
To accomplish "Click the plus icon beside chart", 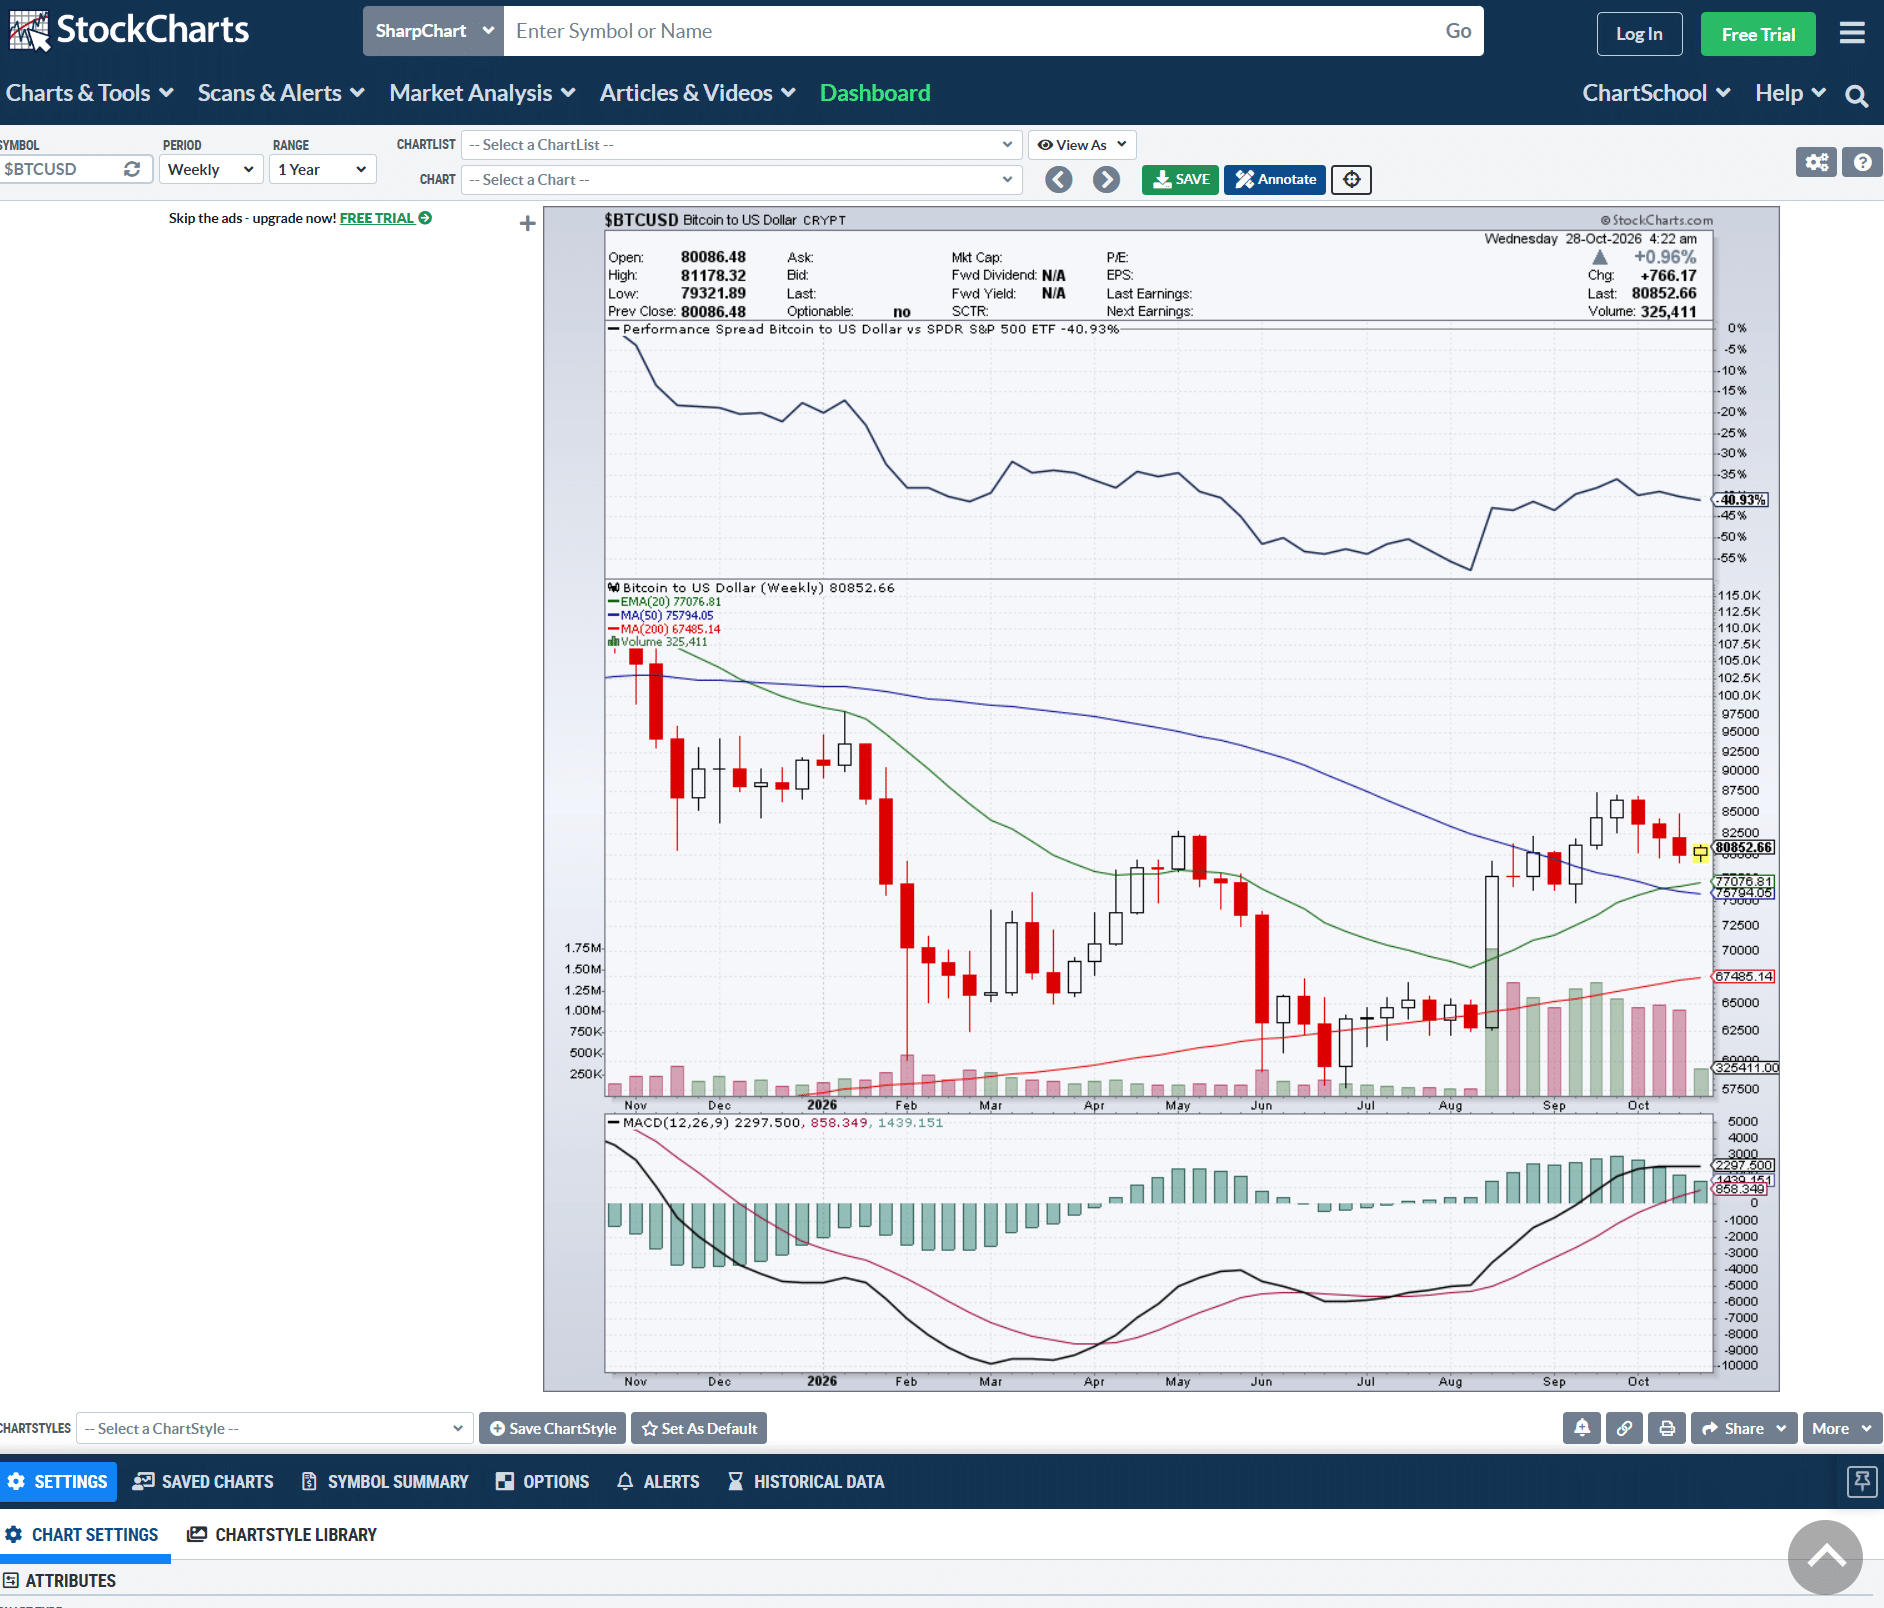I will click(x=528, y=223).
